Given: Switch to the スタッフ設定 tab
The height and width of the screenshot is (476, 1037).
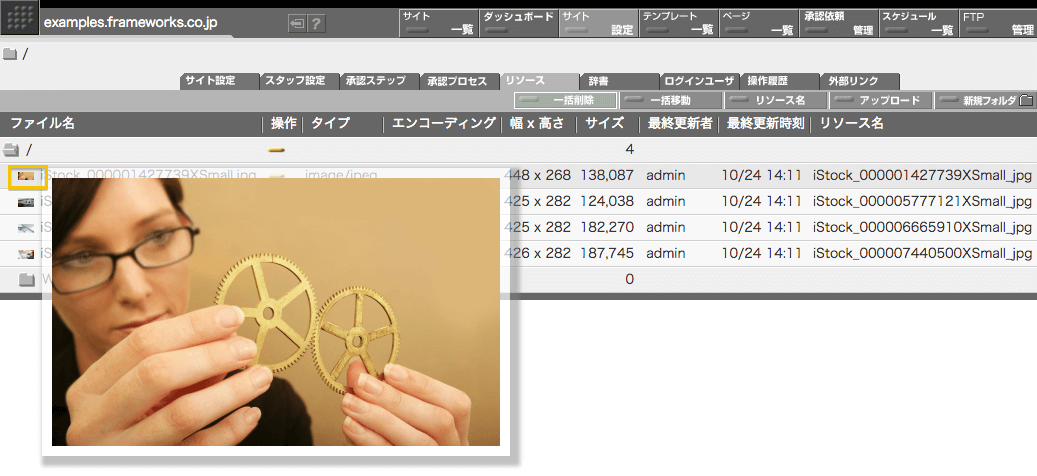Looking at the screenshot, I should click(300, 81).
